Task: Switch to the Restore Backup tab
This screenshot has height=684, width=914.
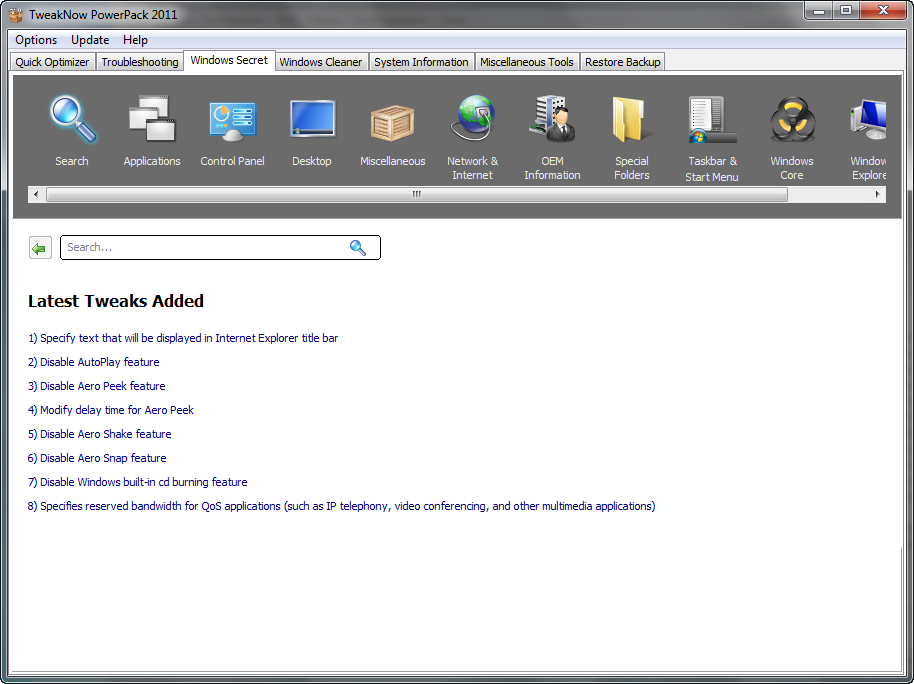Action: [x=623, y=62]
